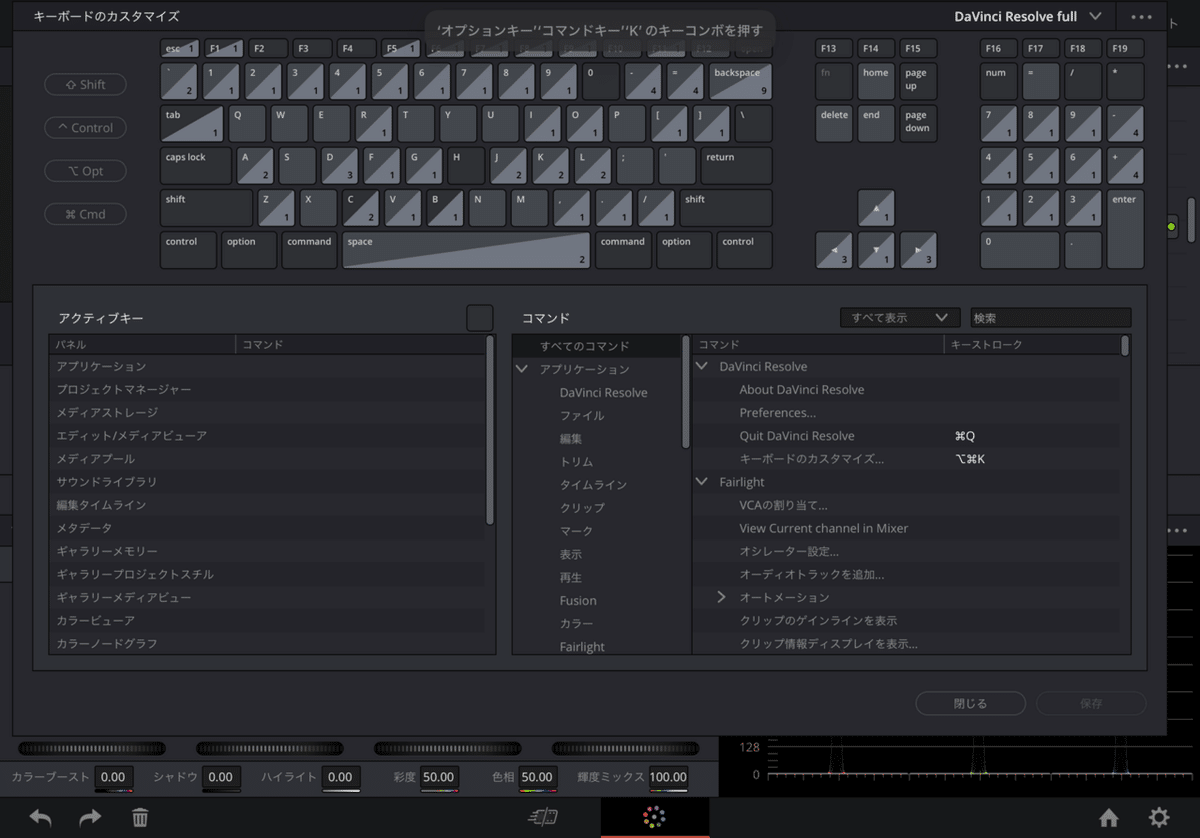This screenshot has width=1200, height=838.
Task: Click the active keys list scrollbar
Action: [x=490, y=430]
